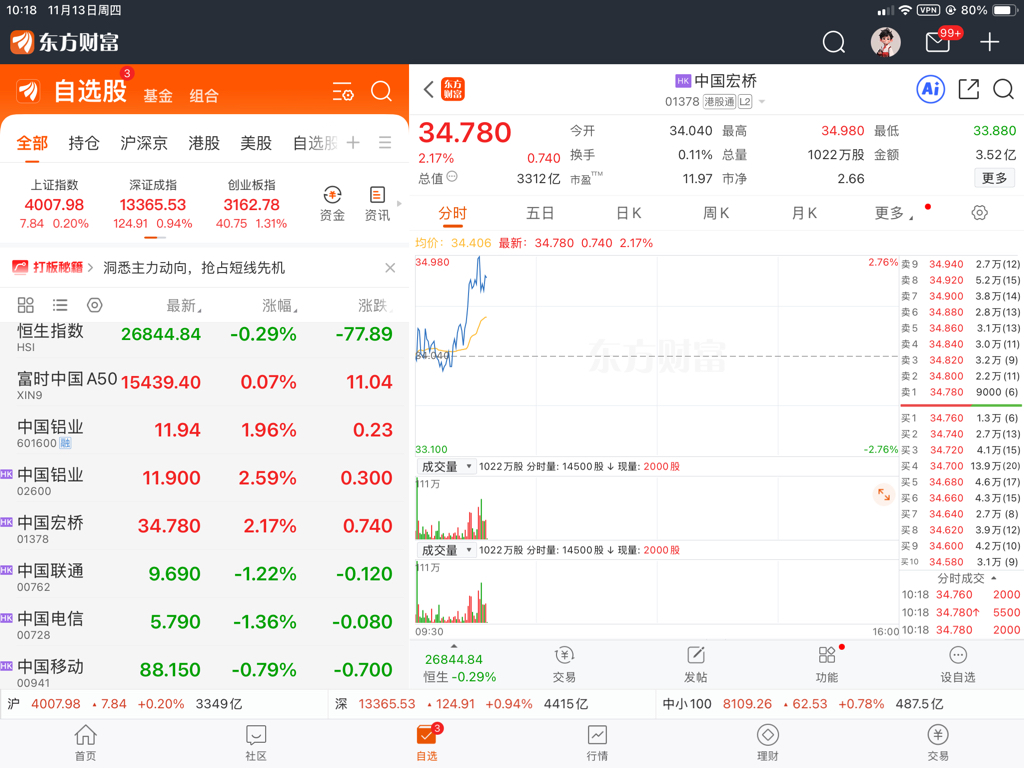Expand the chart with fullscreen arrows icon

[884, 495]
